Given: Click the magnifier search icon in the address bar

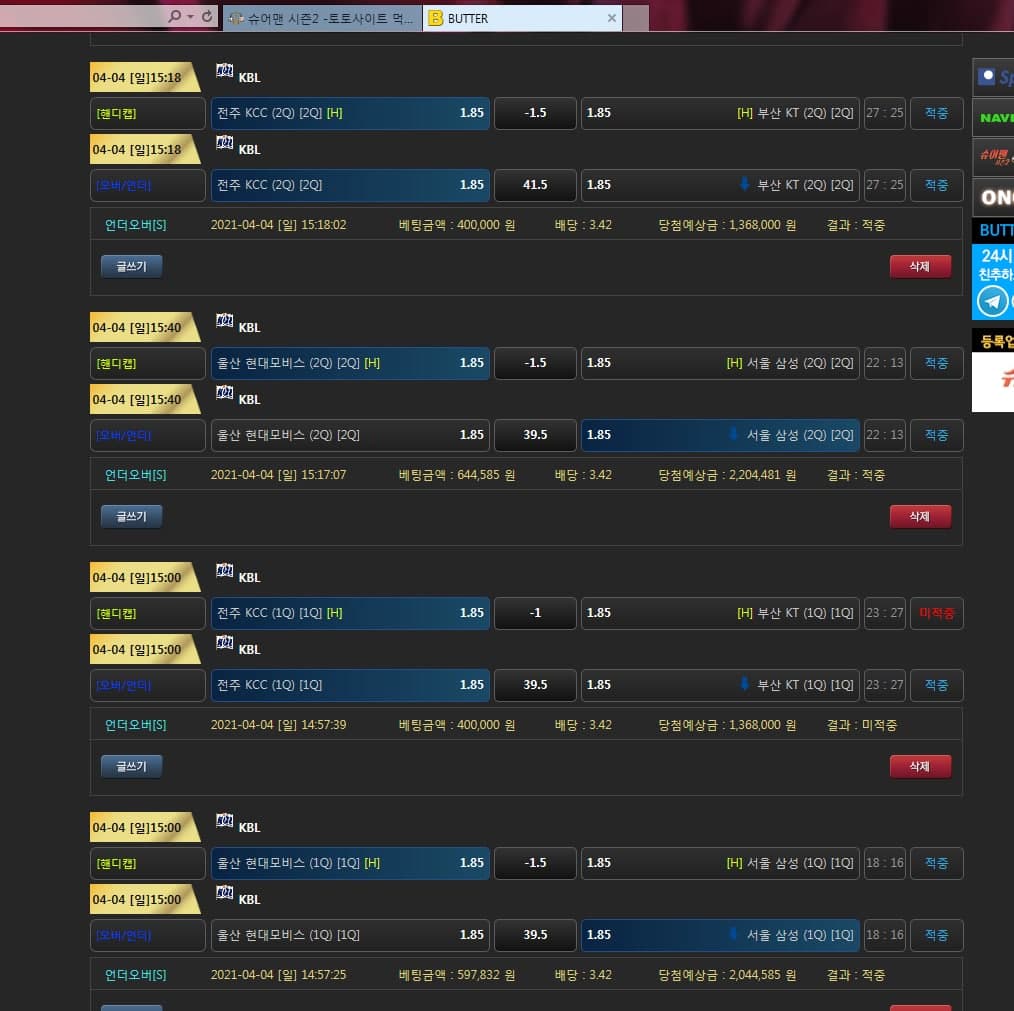Looking at the screenshot, I should (x=175, y=17).
